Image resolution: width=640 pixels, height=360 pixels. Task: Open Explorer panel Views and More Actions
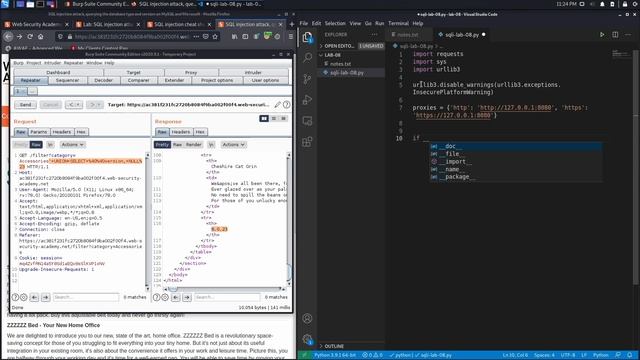point(375,35)
